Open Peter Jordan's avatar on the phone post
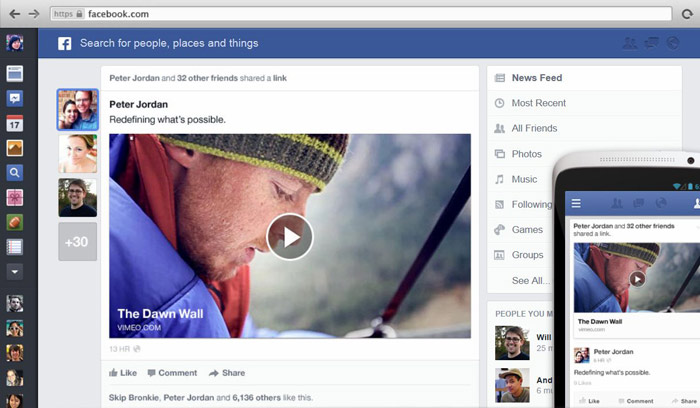This screenshot has height=408, width=700. click(582, 355)
